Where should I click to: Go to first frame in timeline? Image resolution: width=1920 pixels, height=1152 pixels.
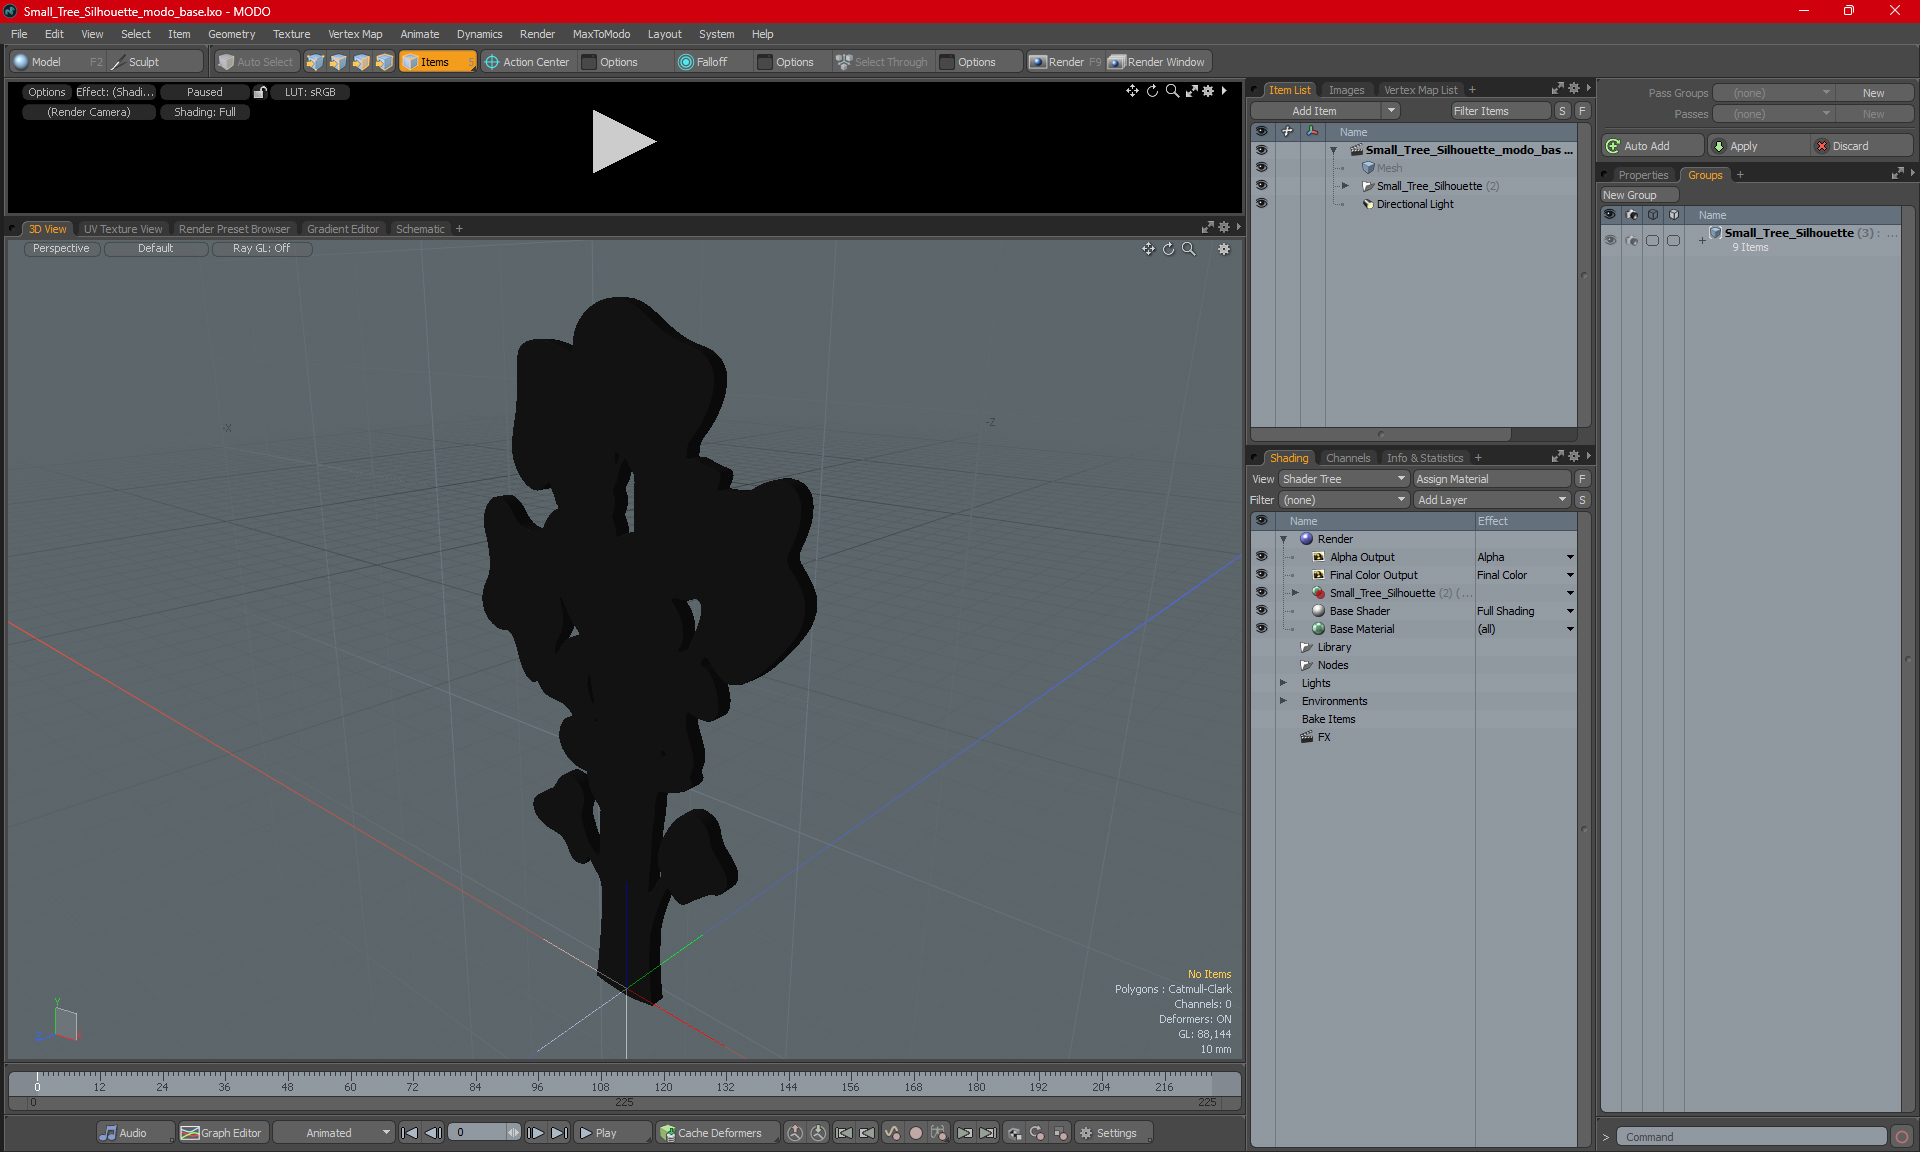point(409,1133)
